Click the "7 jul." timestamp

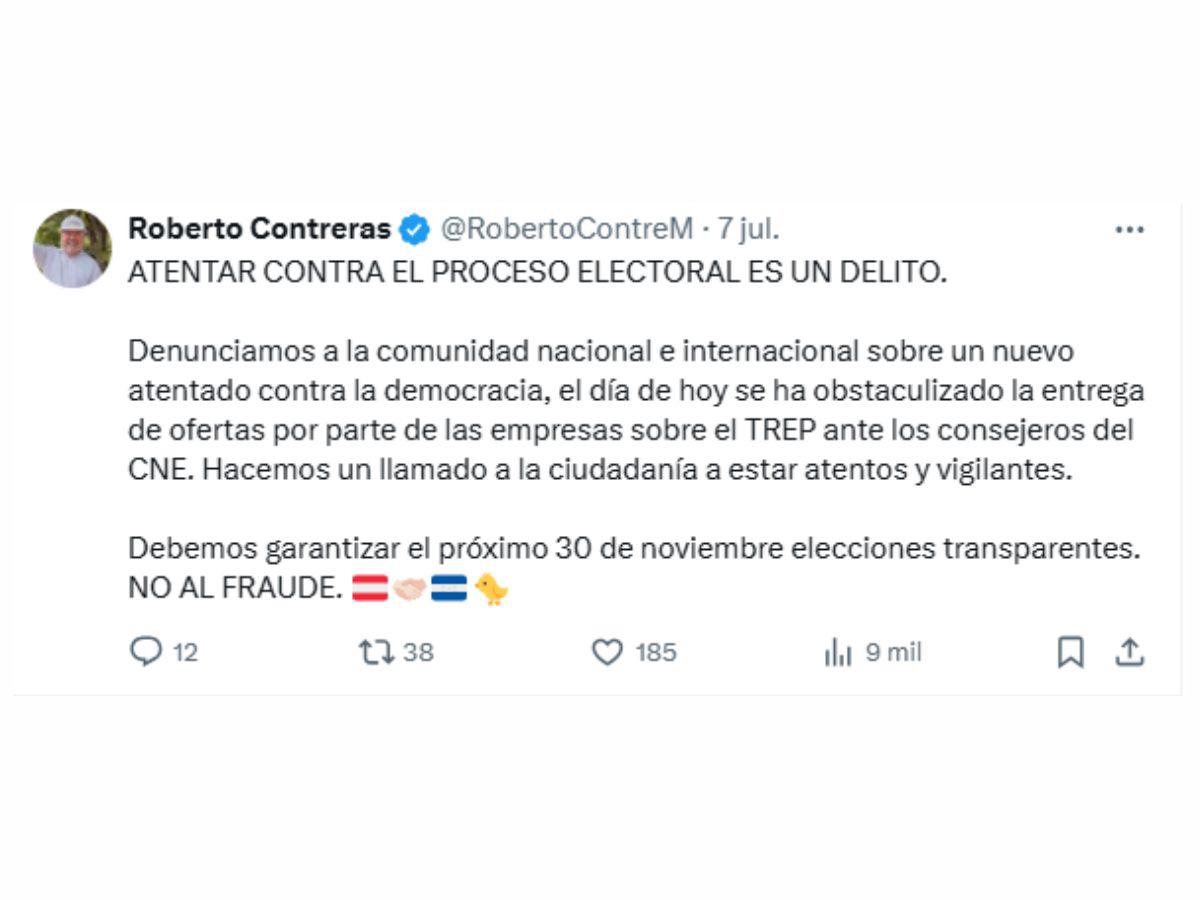(x=747, y=229)
